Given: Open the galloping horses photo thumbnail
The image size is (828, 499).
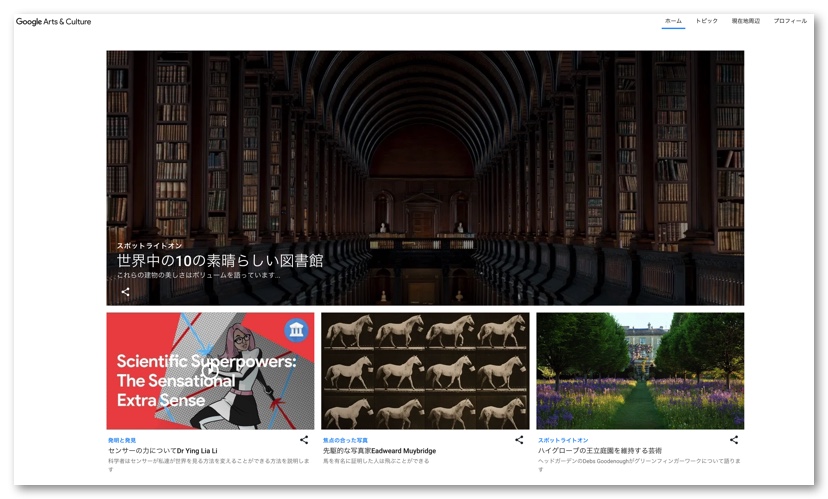Looking at the screenshot, I should point(425,371).
